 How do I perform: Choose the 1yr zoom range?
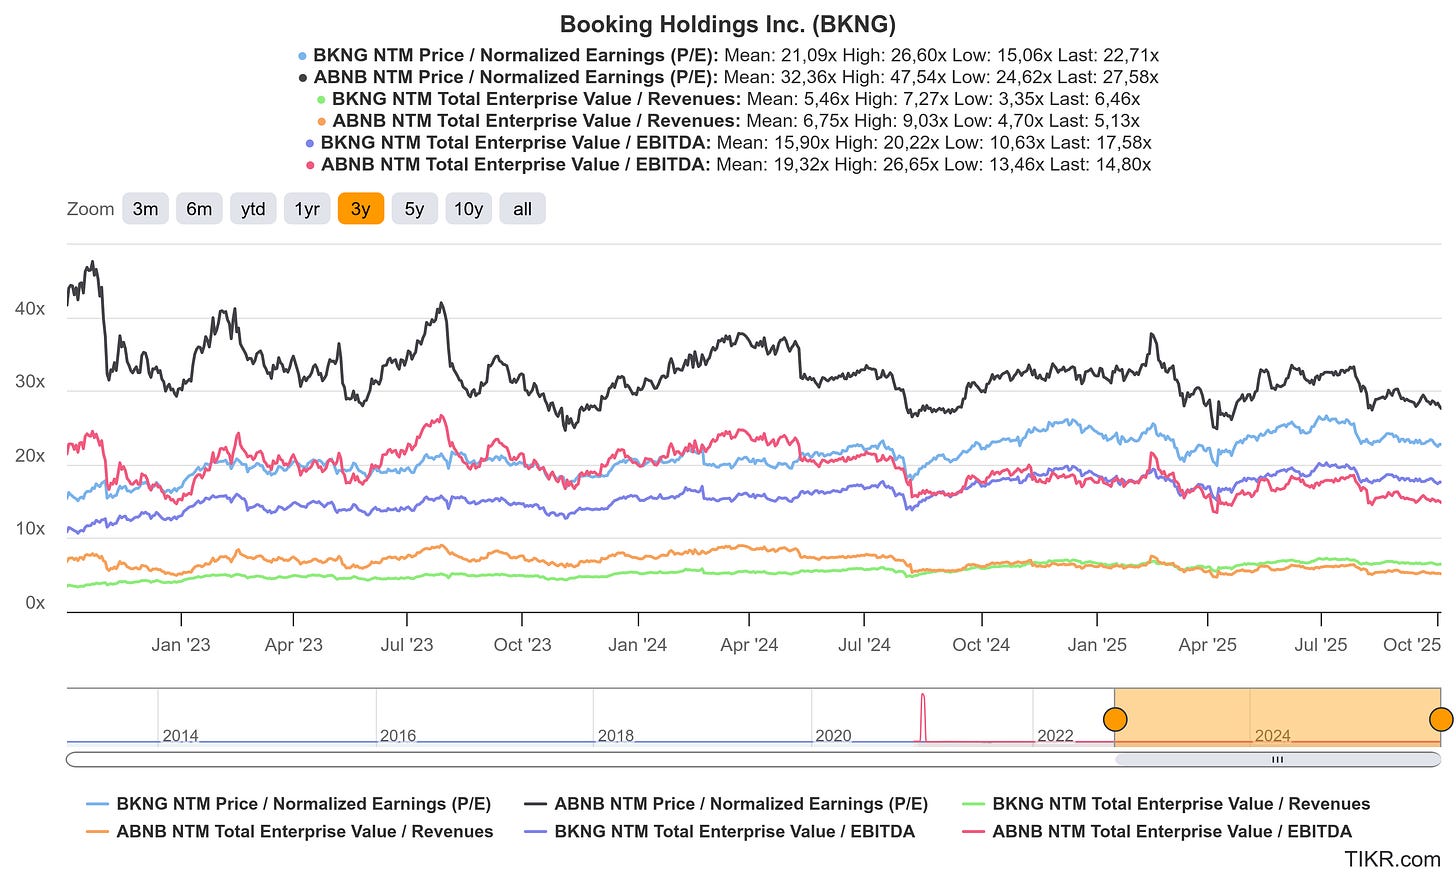pos(307,209)
